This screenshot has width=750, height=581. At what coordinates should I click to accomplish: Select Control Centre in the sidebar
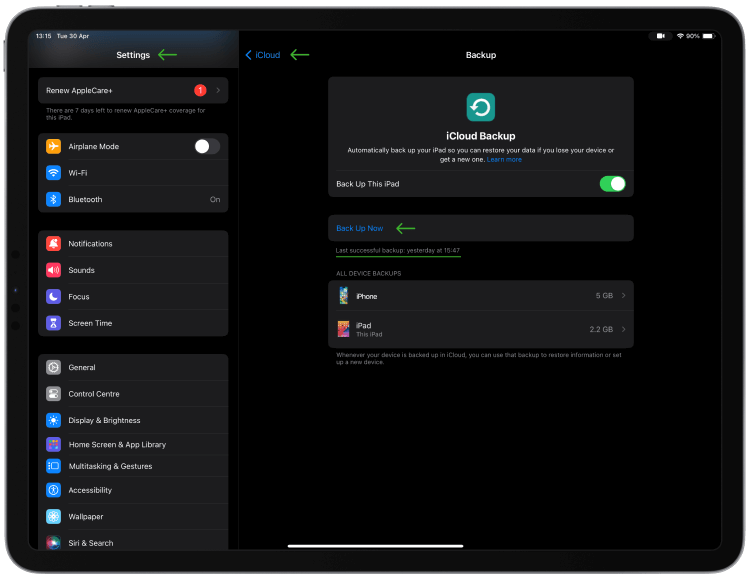click(x=133, y=394)
